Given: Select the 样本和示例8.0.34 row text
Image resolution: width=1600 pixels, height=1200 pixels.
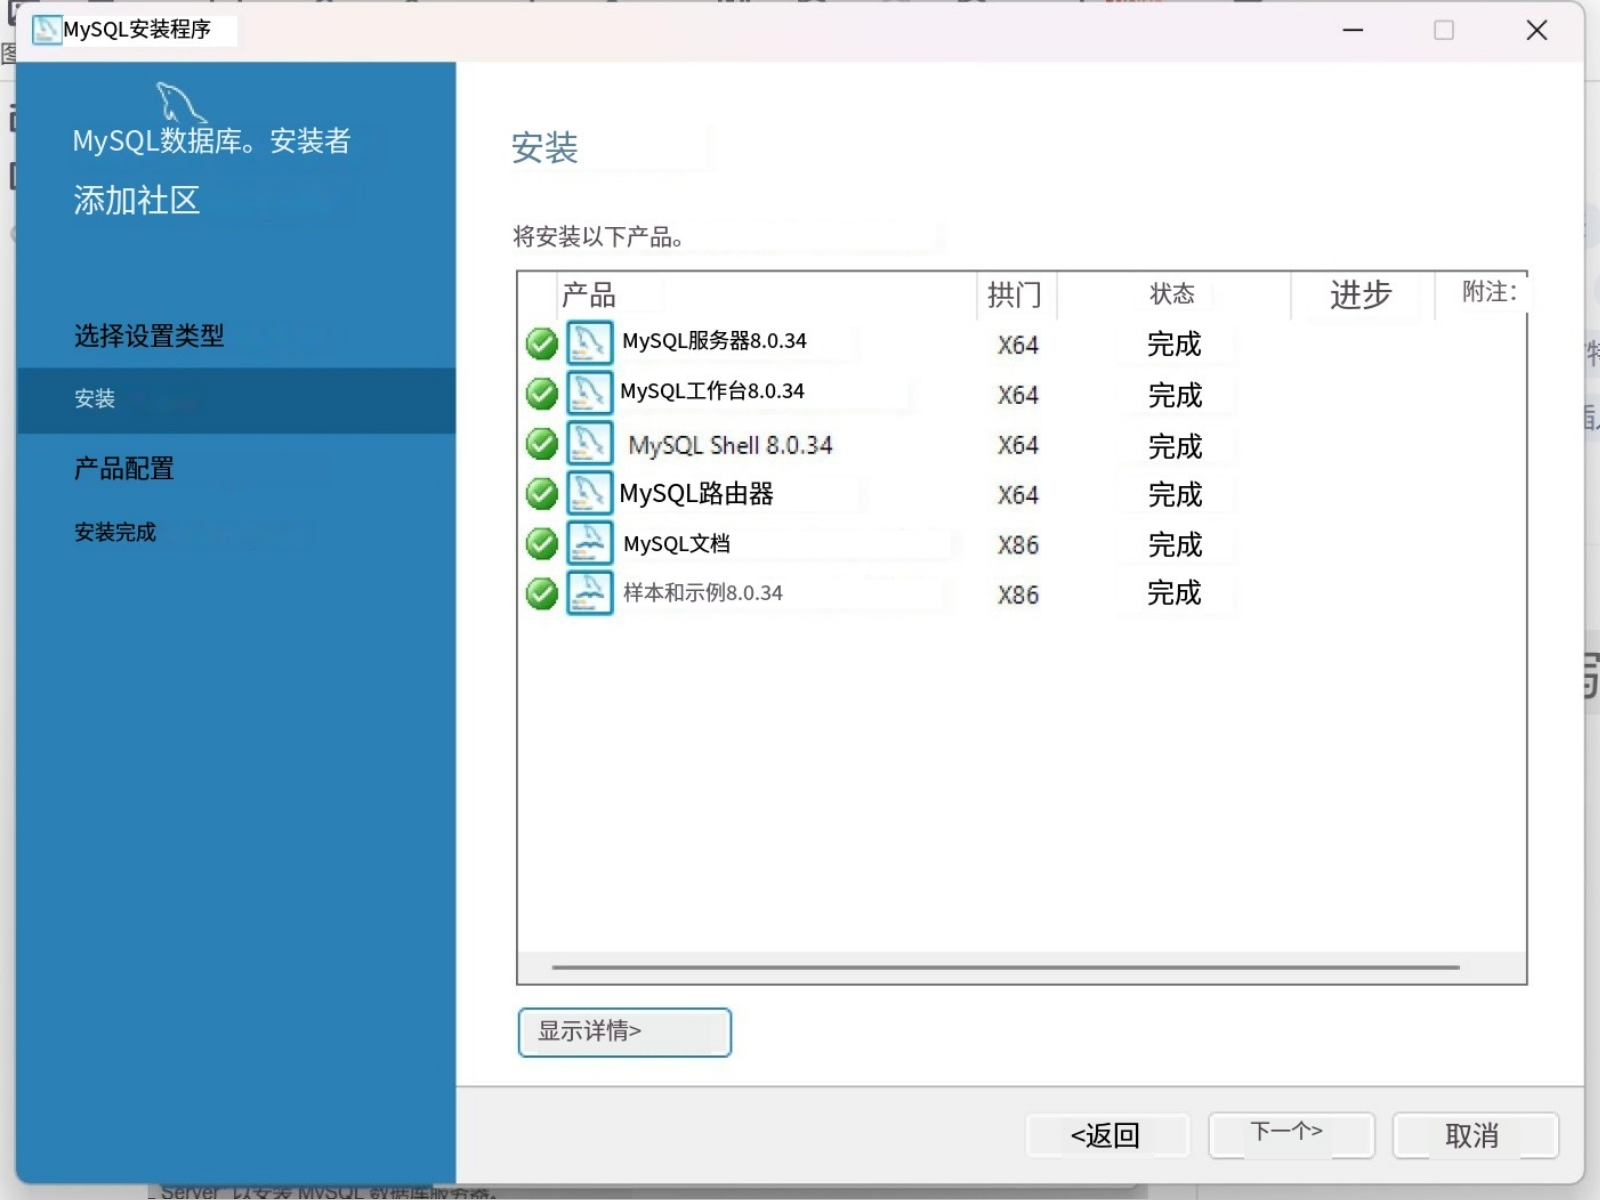Looking at the screenshot, I should [703, 593].
